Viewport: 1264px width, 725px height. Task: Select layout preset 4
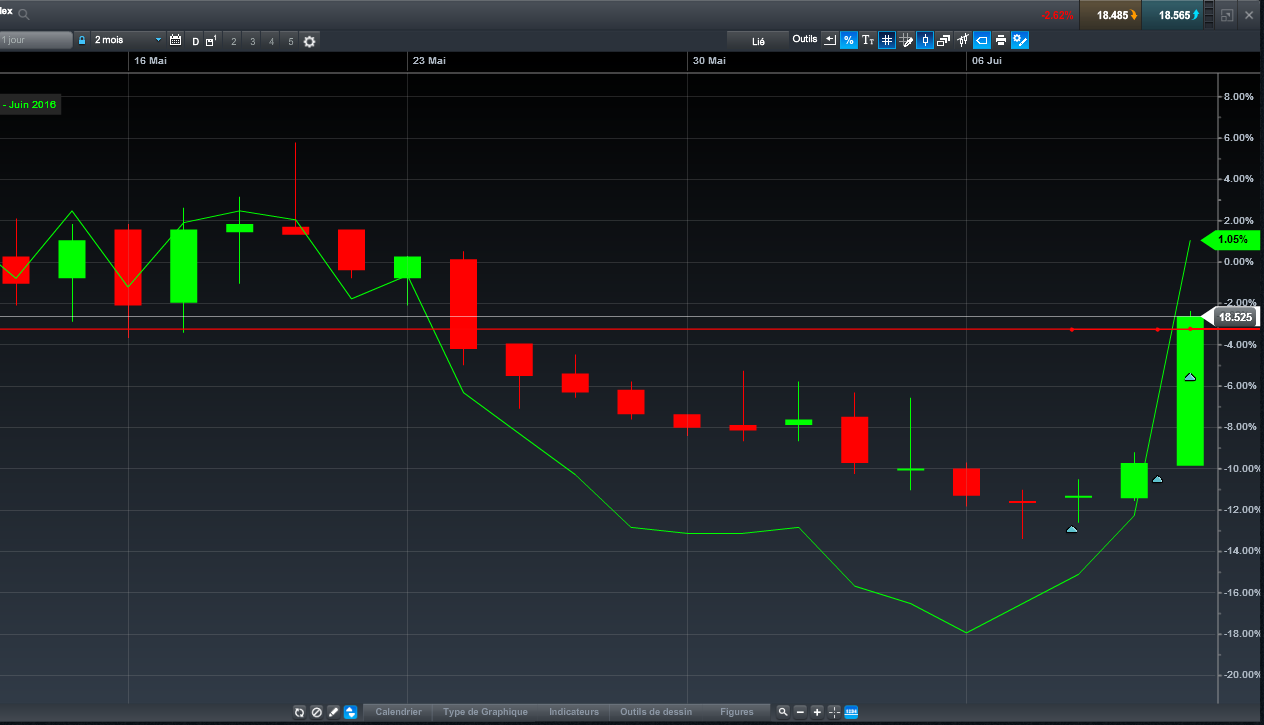pos(272,41)
